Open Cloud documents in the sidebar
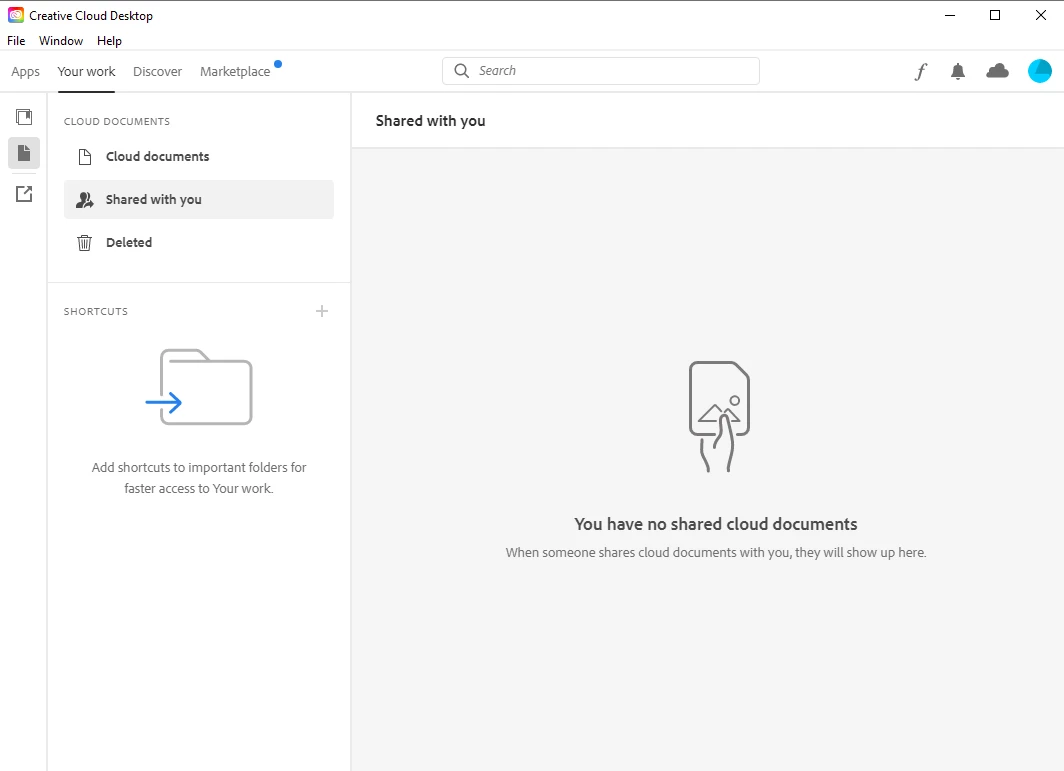1064x771 pixels. point(199,157)
